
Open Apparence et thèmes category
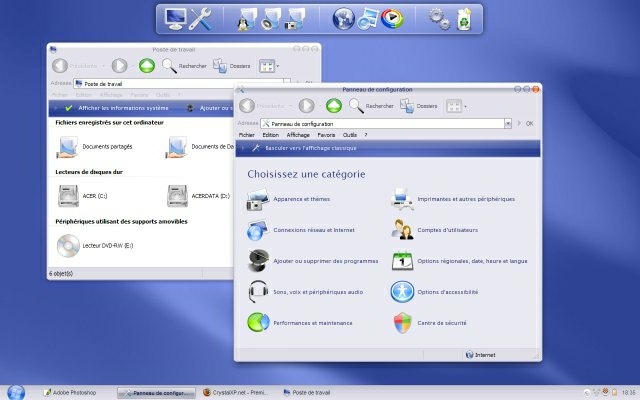(x=258, y=199)
